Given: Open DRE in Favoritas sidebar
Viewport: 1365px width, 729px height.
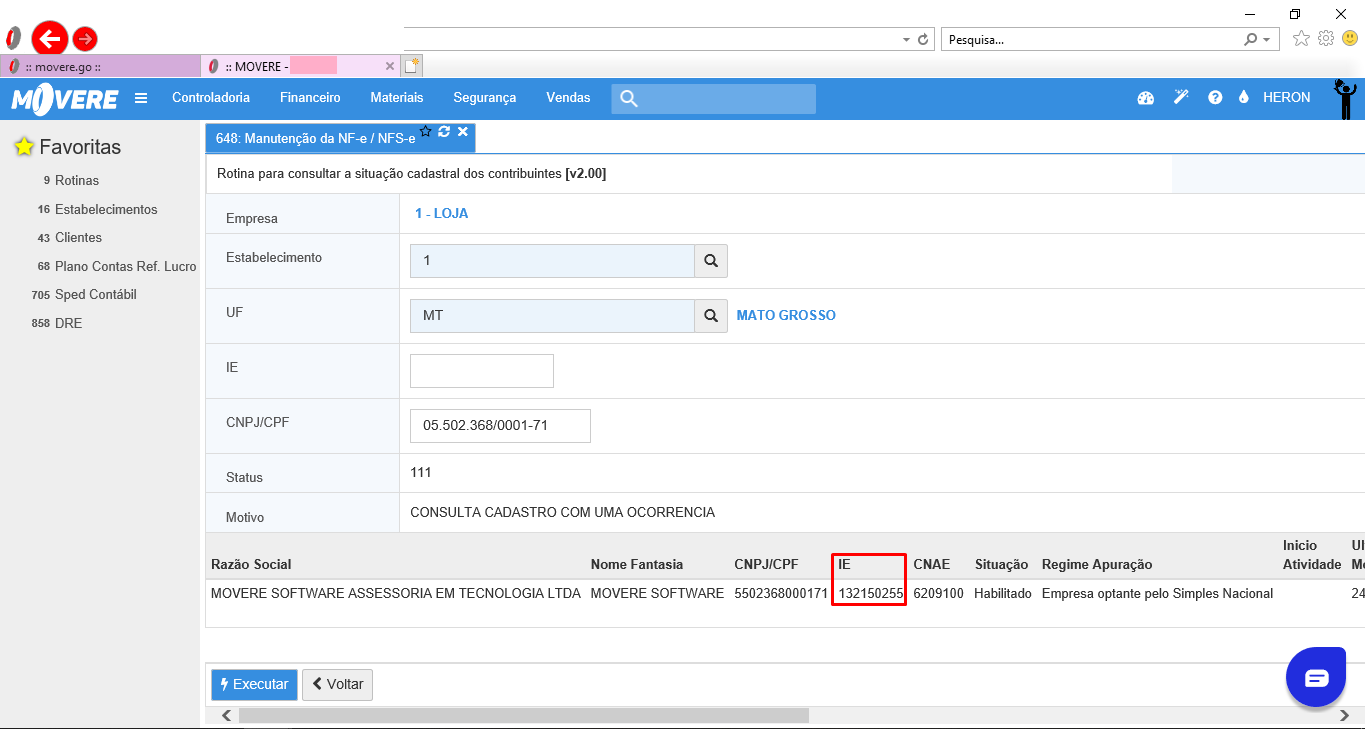Looking at the screenshot, I should click(x=69, y=324).
